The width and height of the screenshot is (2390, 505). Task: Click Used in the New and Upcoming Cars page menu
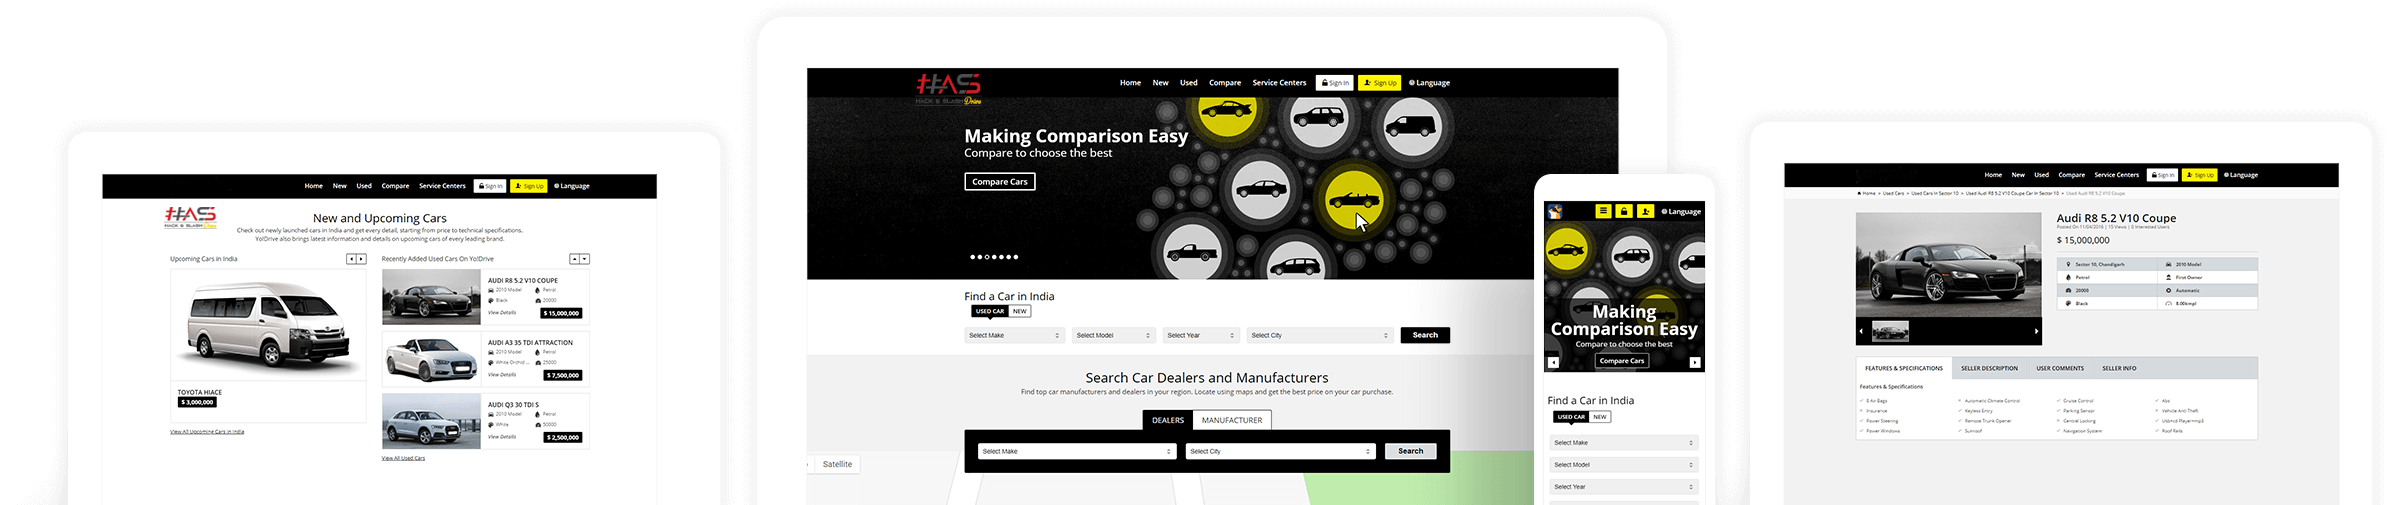(364, 186)
